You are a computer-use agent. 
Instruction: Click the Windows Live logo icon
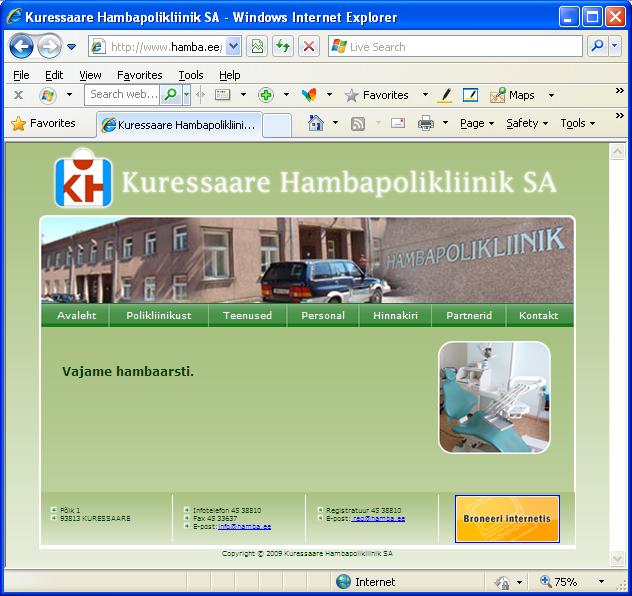click(x=48, y=96)
